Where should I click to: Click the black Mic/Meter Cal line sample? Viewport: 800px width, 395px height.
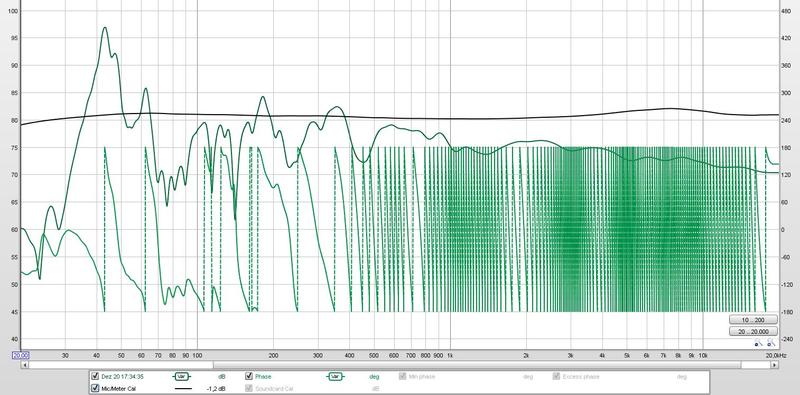183,389
